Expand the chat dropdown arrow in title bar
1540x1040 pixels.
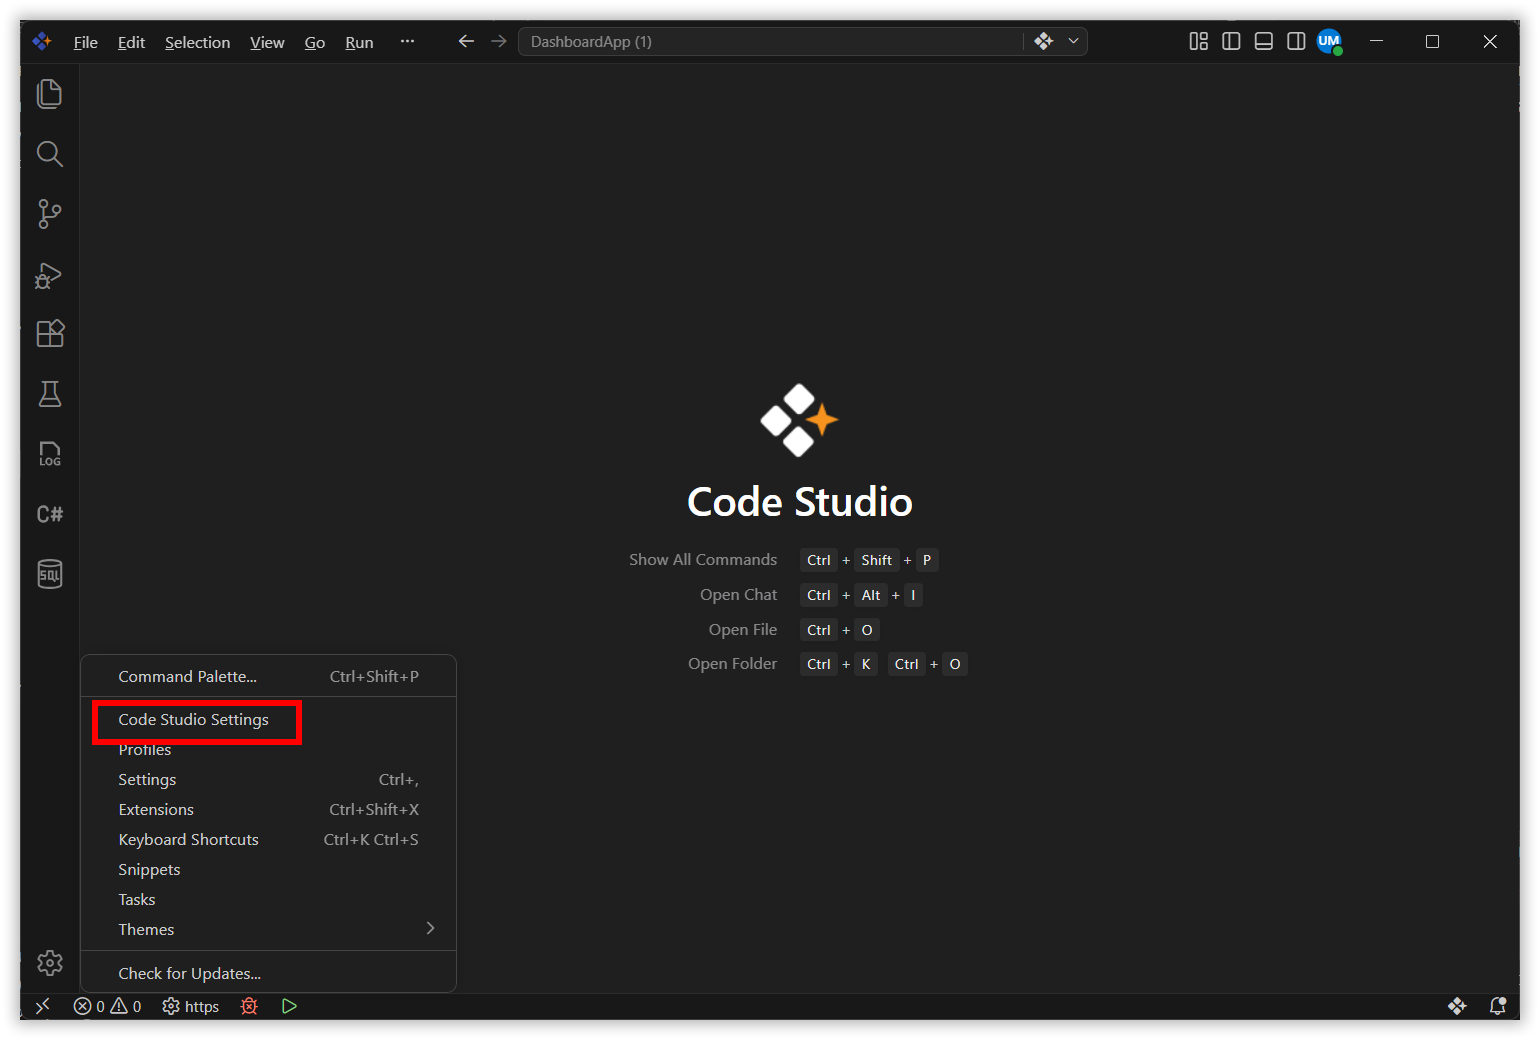[x=1073, y=41]
